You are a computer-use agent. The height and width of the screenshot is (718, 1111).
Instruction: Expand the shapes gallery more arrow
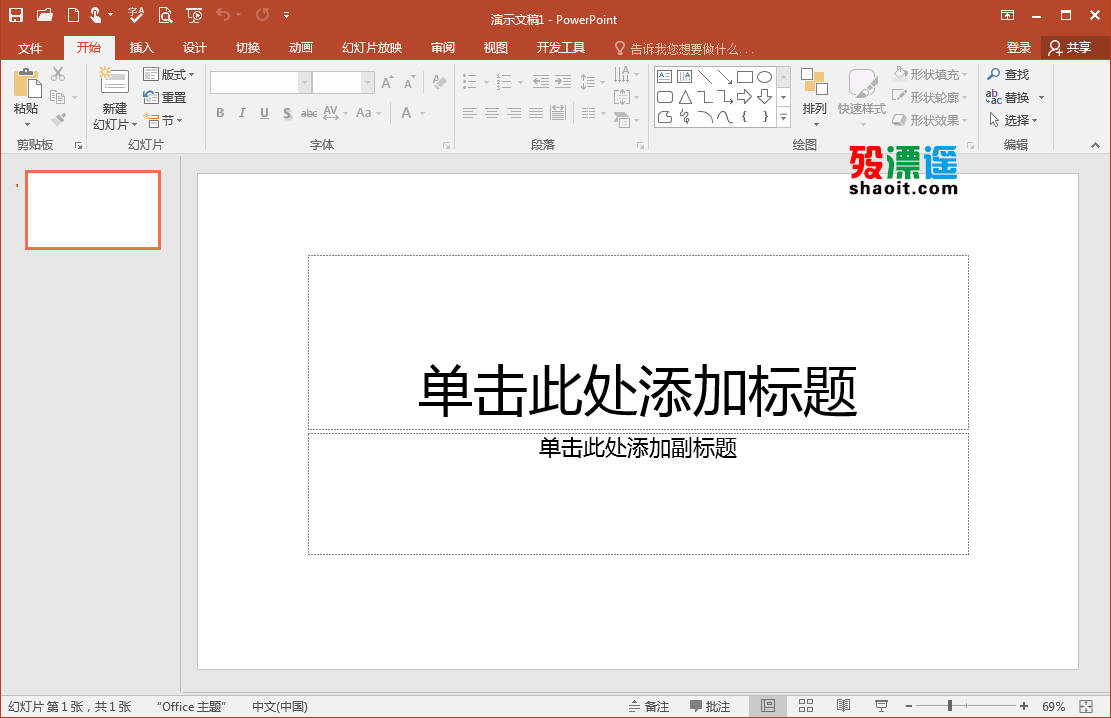[x=784, y=118]
